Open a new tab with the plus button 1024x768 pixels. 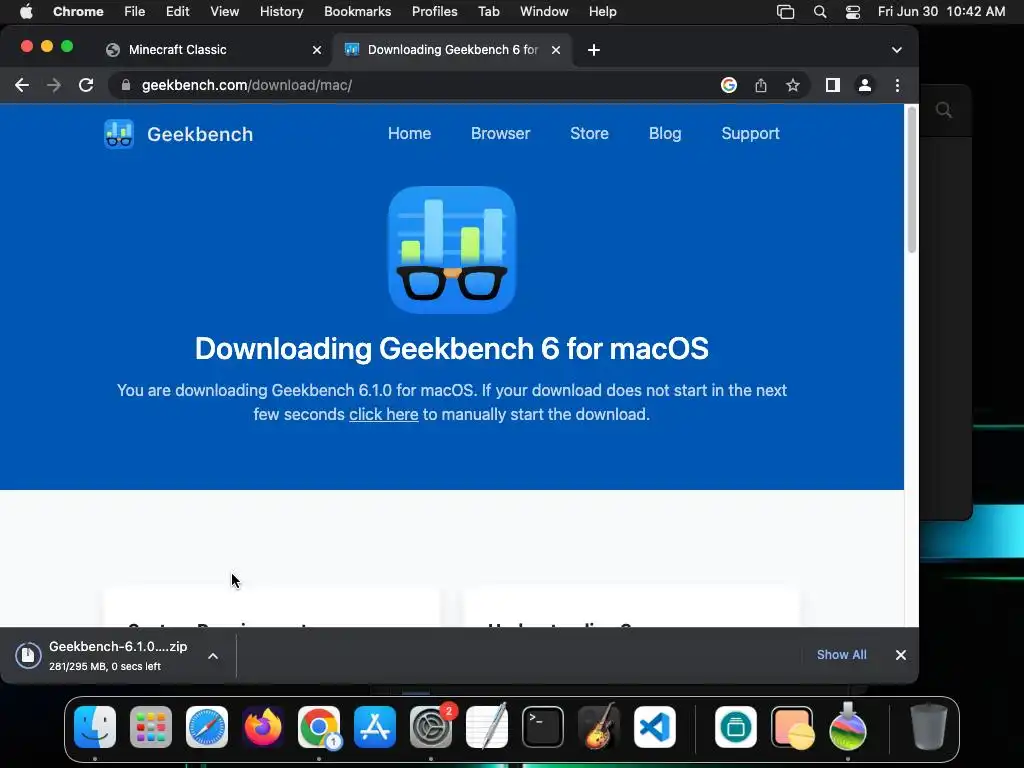pos(594,50)
